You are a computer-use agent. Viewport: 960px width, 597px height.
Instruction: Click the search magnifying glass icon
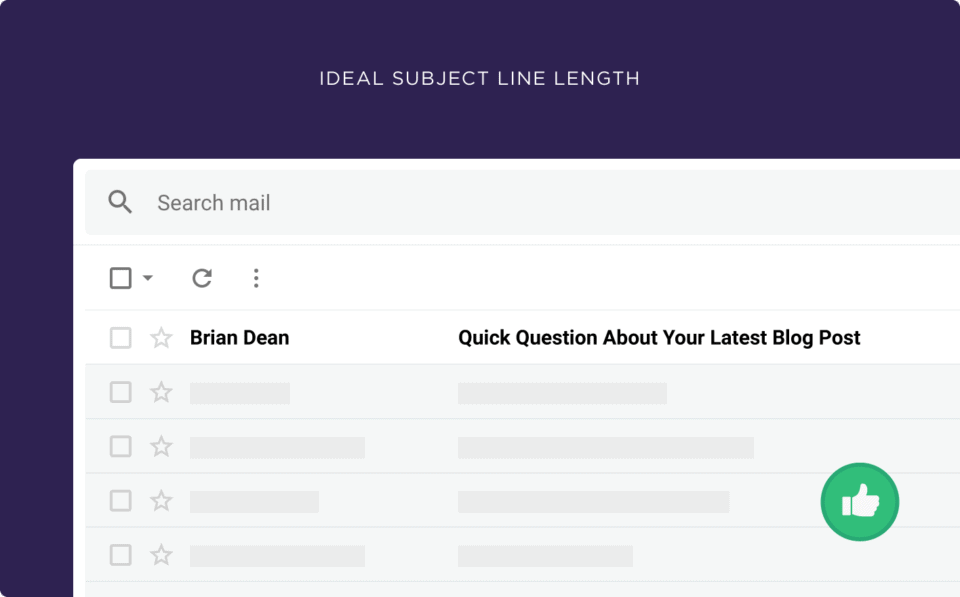click(x=120, y=202)
